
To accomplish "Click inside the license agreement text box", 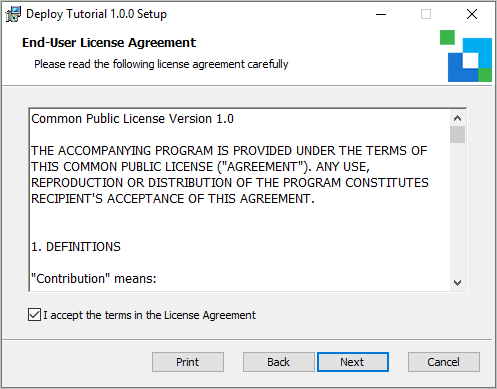I will [239, 200].
